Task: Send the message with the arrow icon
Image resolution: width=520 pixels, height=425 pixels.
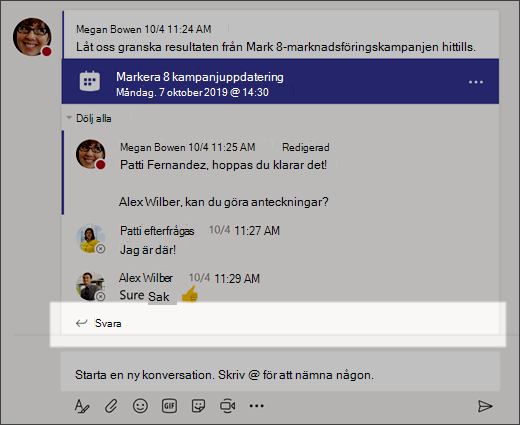Action: click(x=485, y=406)
